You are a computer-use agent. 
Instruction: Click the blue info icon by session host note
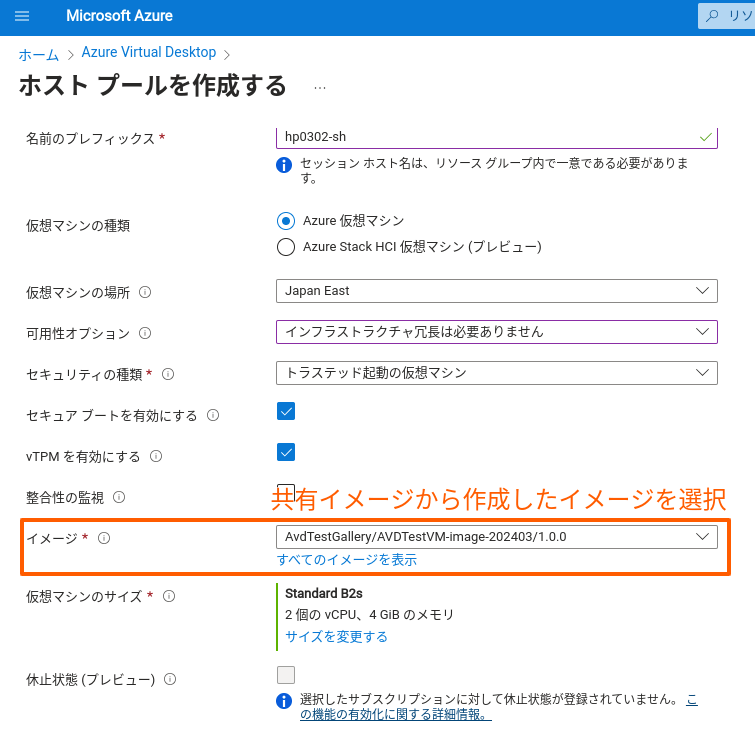pos(284,165)
